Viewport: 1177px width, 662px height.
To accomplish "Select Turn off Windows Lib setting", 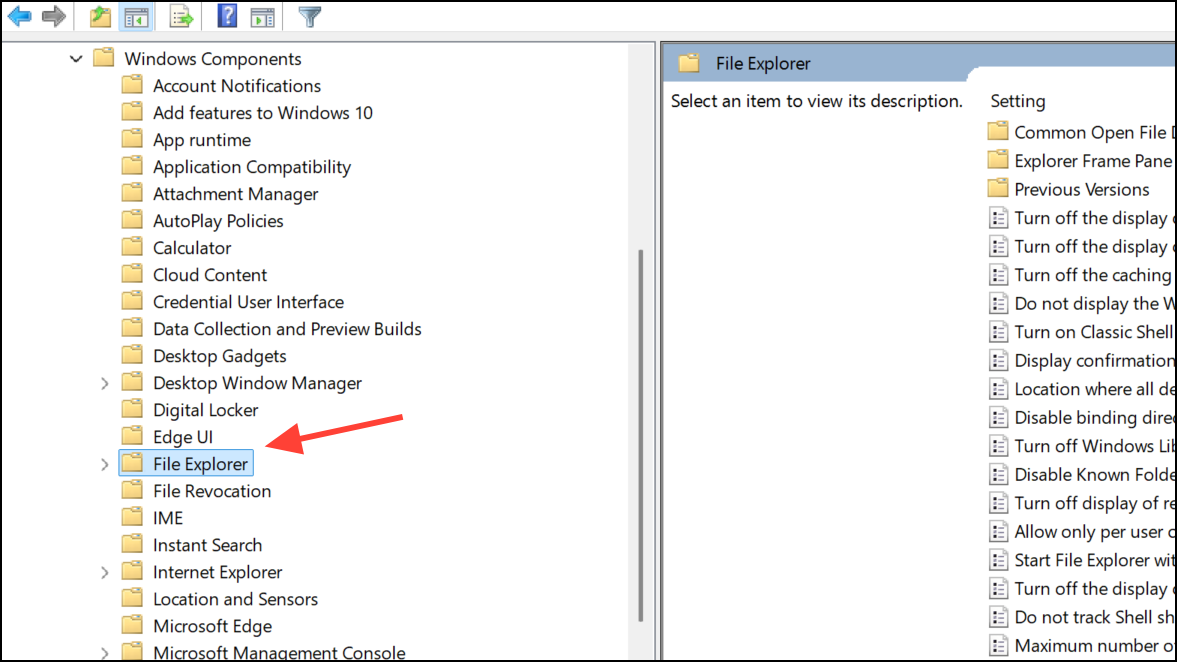I will 1094,446.
